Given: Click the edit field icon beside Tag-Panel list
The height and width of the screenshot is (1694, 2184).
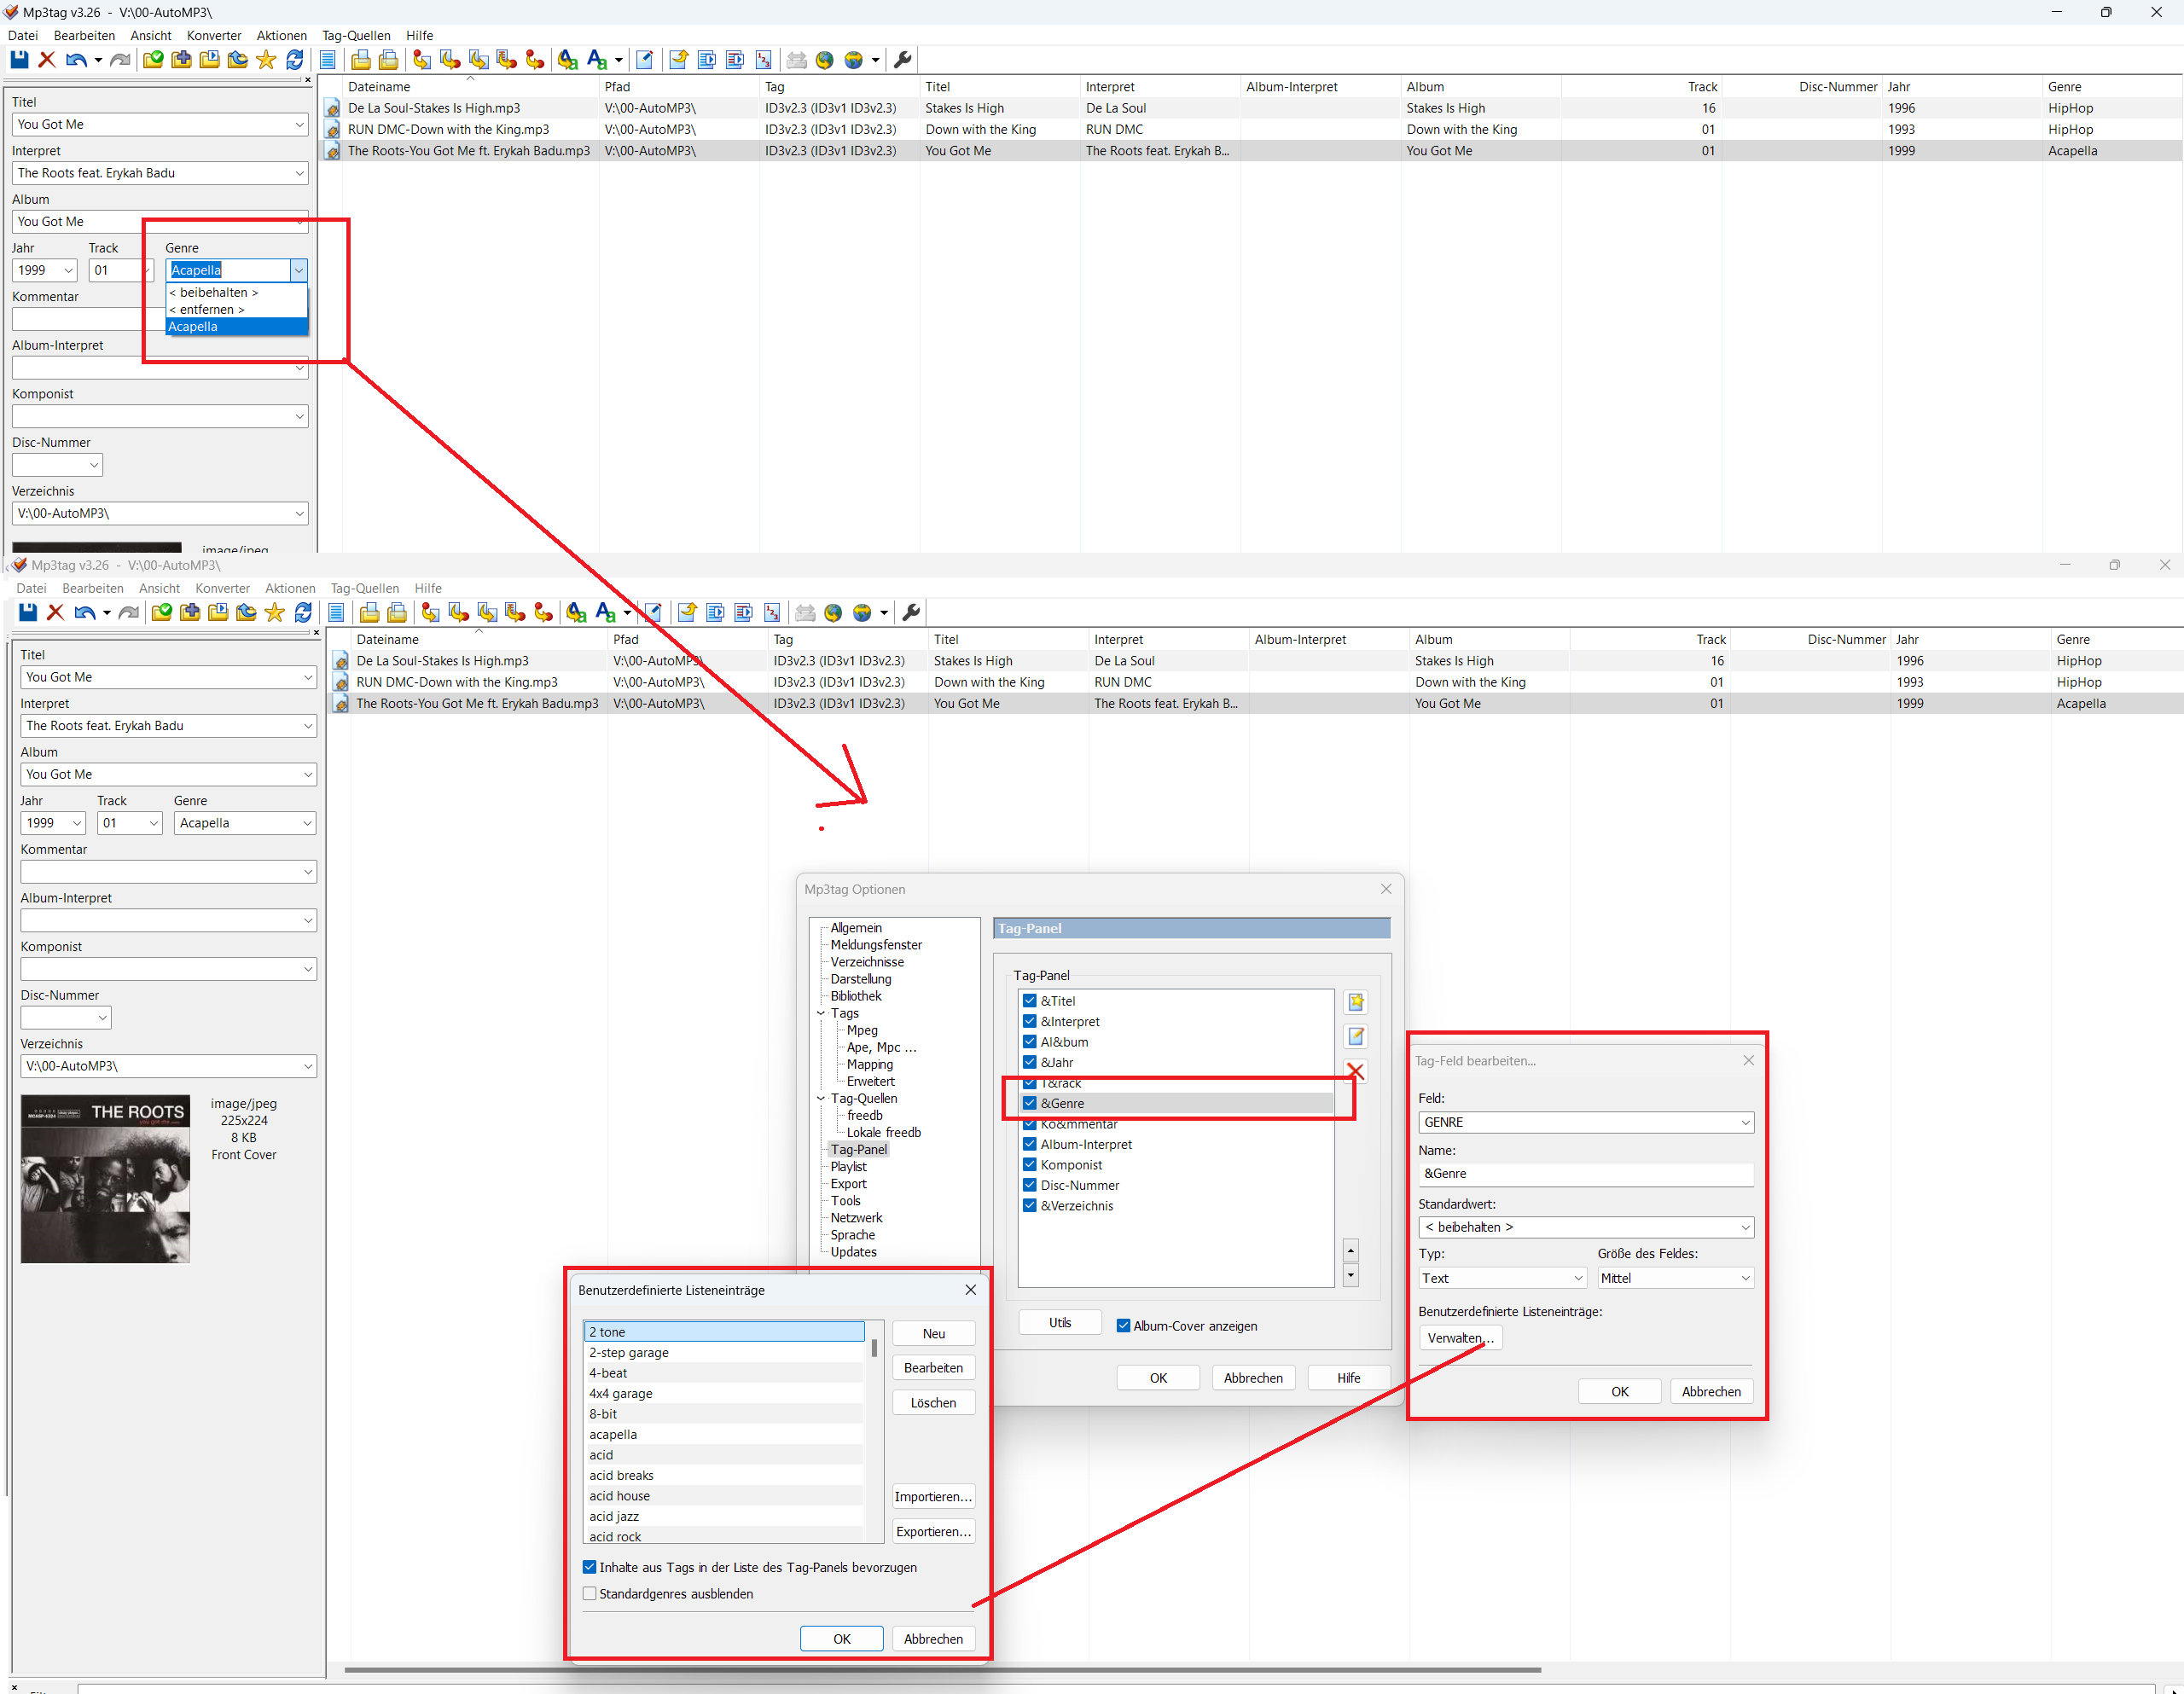Looking at the screenshot, I should tap(1355, 1036).
